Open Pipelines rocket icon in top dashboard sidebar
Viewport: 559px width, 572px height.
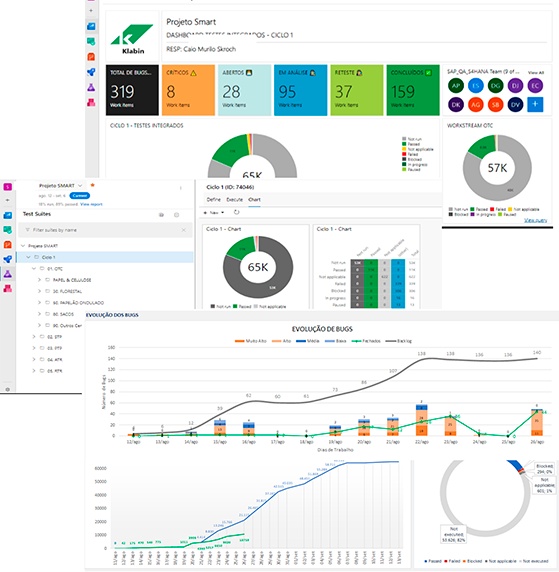(91, 72)
